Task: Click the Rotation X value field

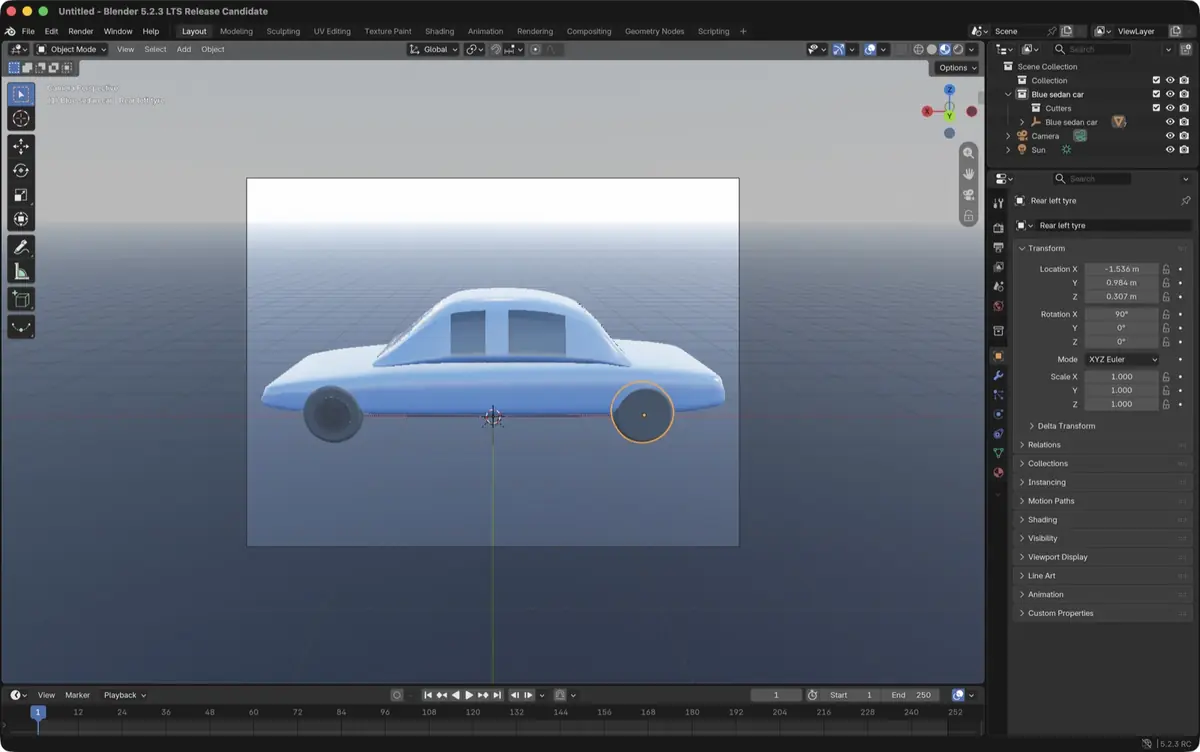Action: tap(1122, 314)
